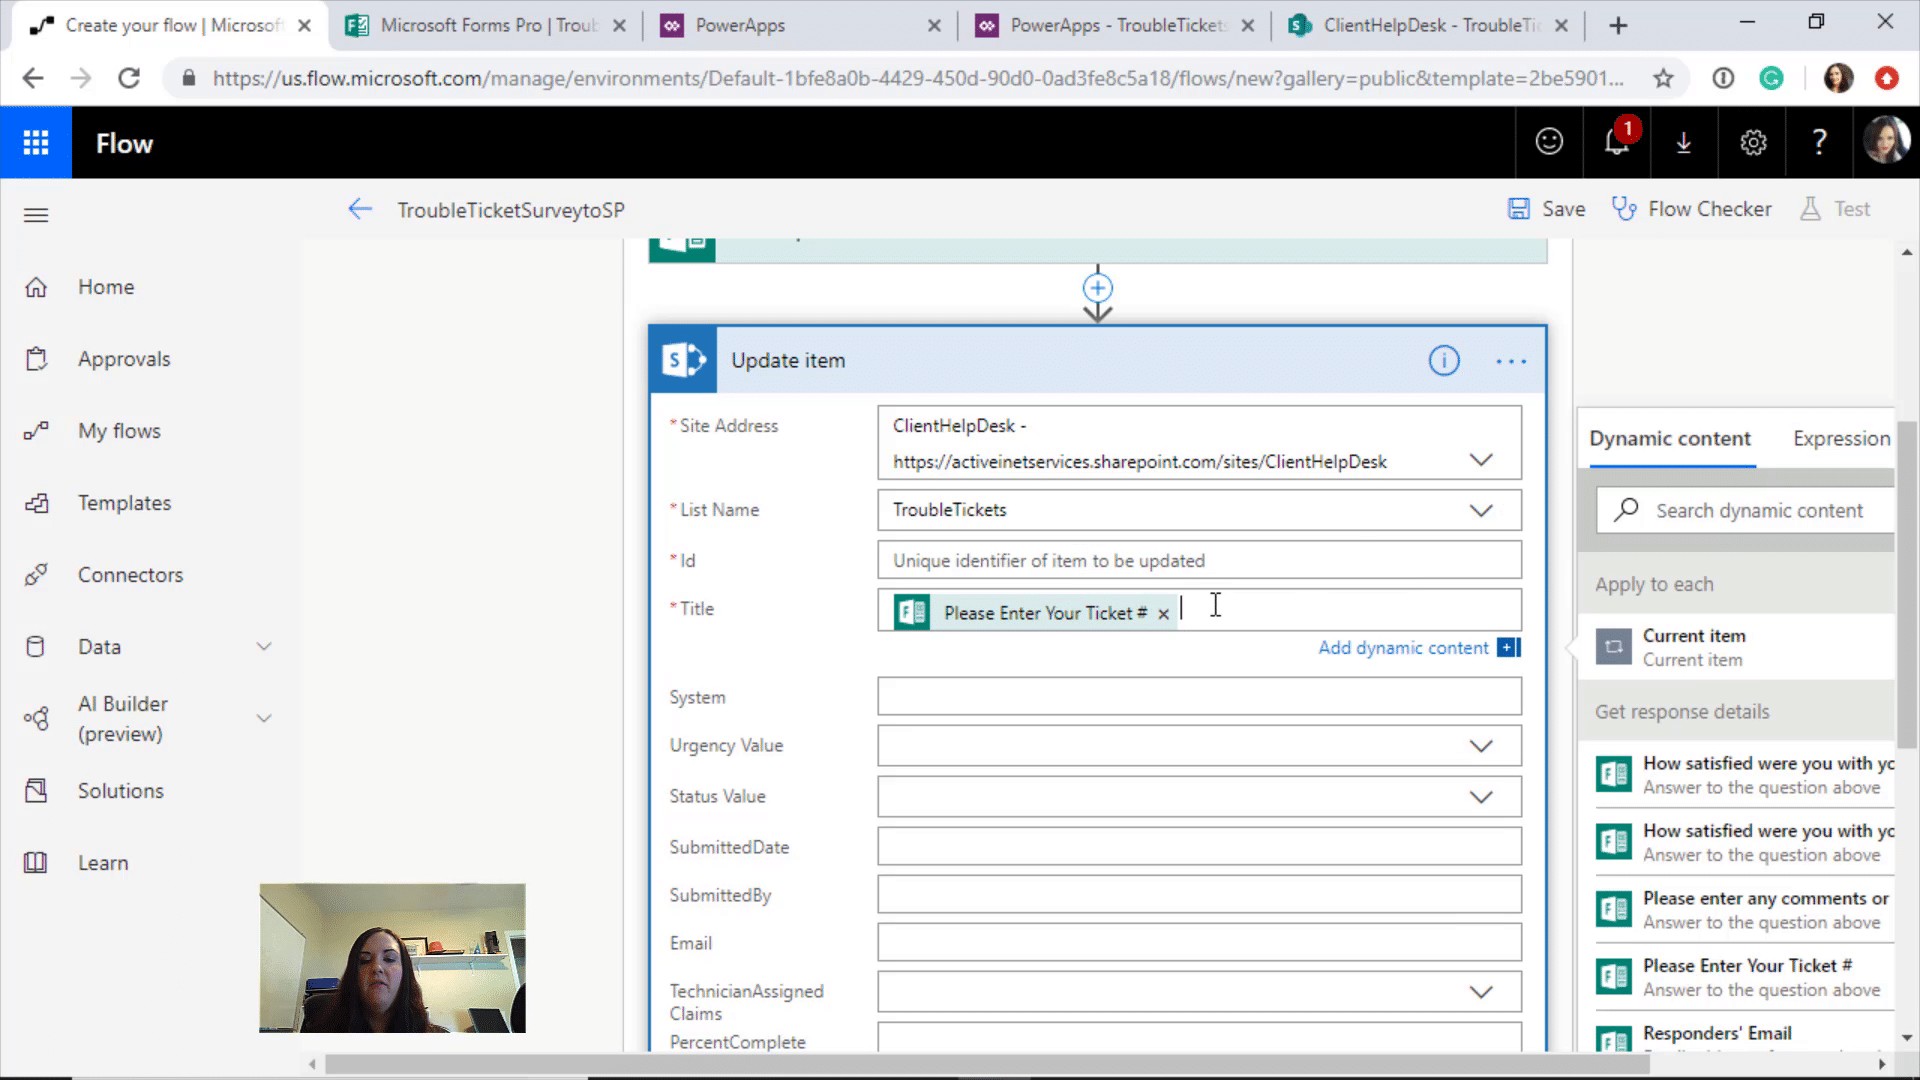This screenshot has height=1080, width=1920.
Task: Switch to PowerApps - TroubleTickets browser tab
Action: [x=1114, y=26]
